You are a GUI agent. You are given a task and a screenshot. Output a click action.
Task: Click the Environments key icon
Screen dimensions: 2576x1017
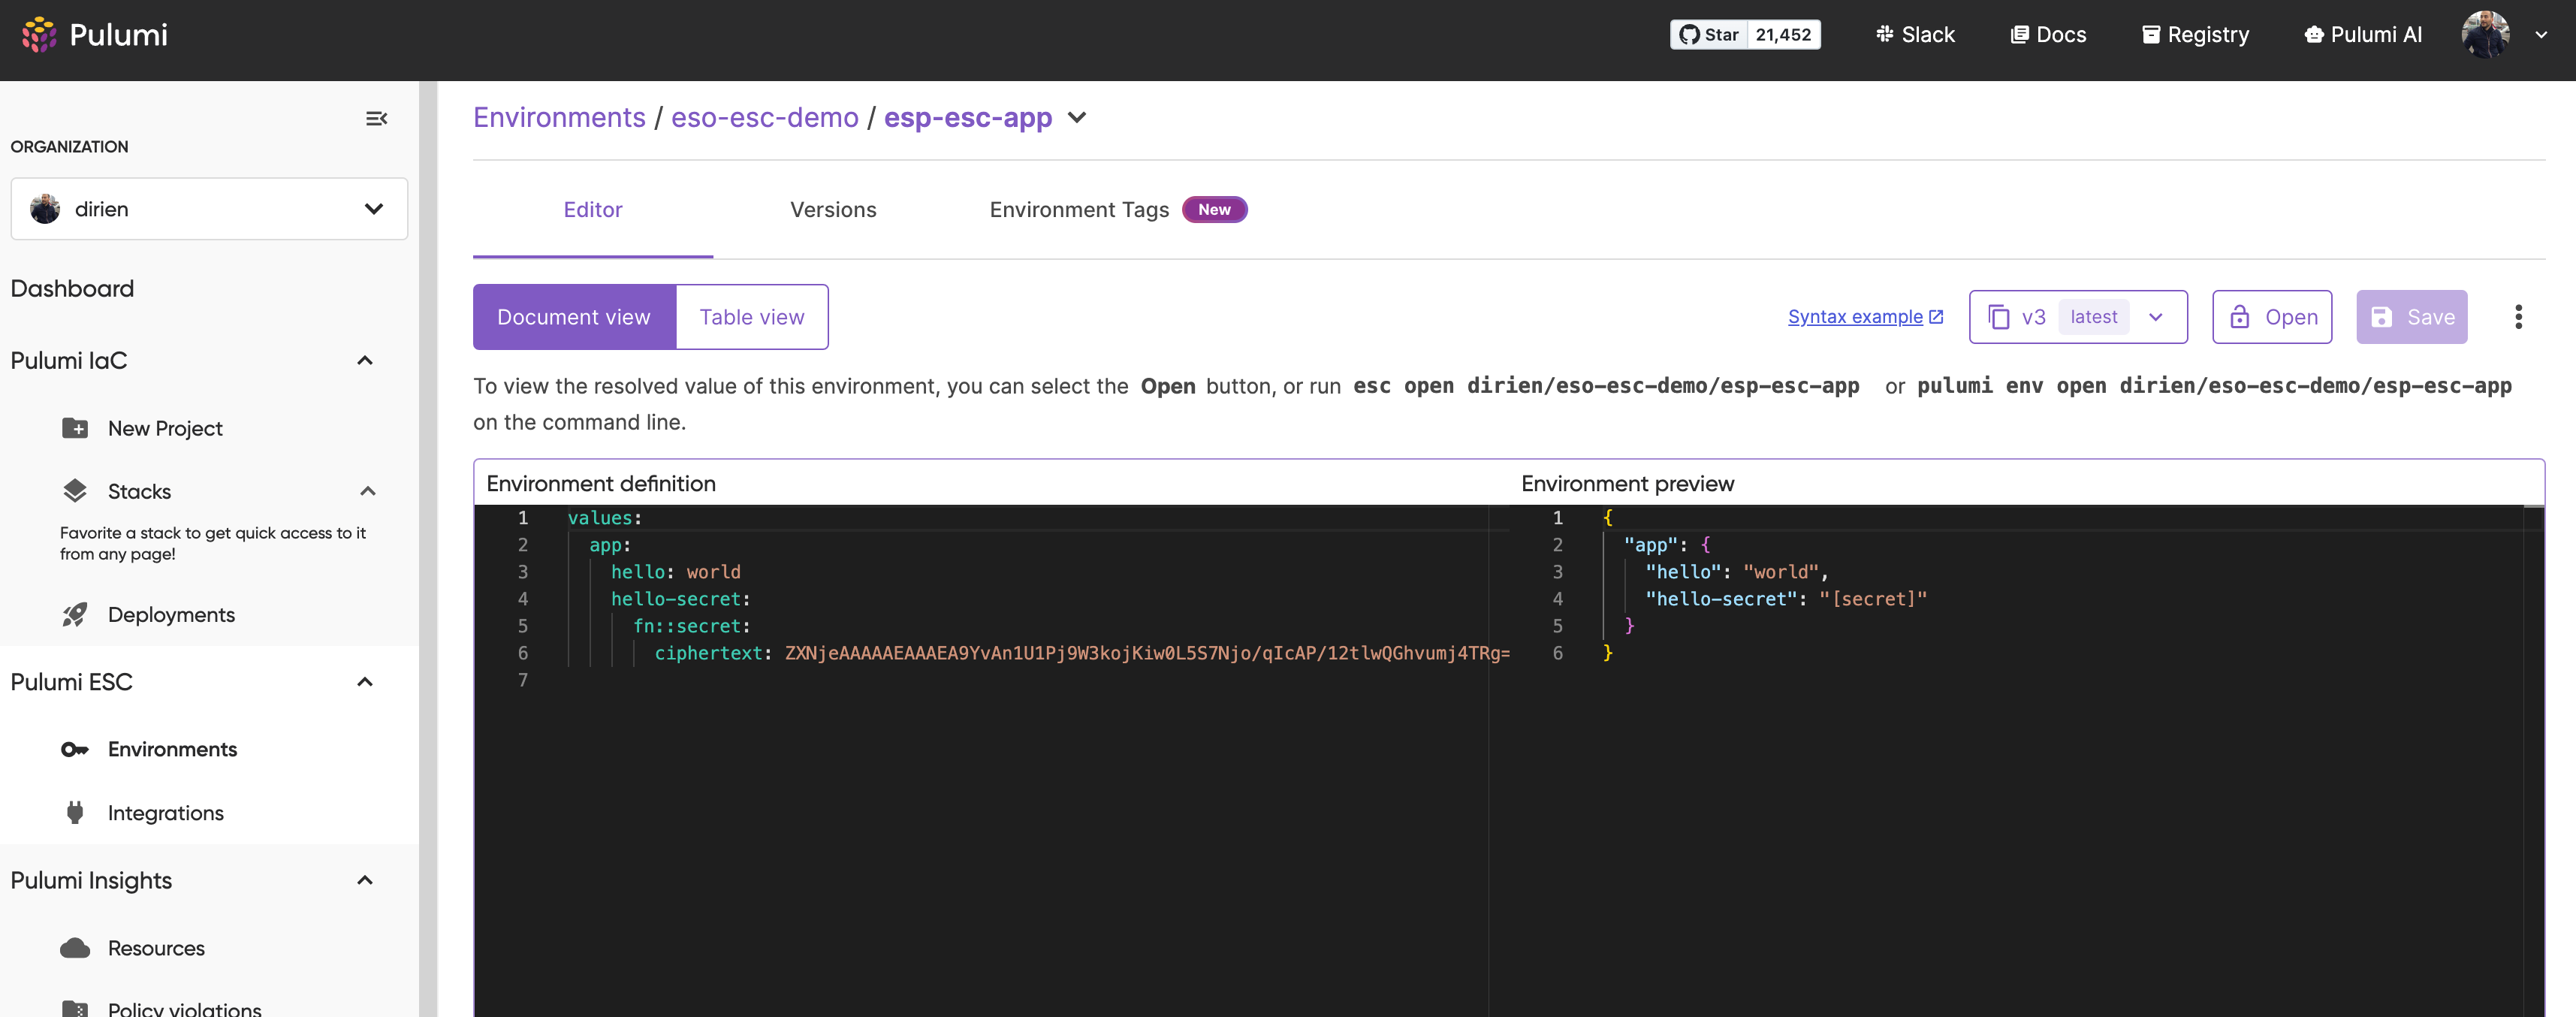coord(75,750)
